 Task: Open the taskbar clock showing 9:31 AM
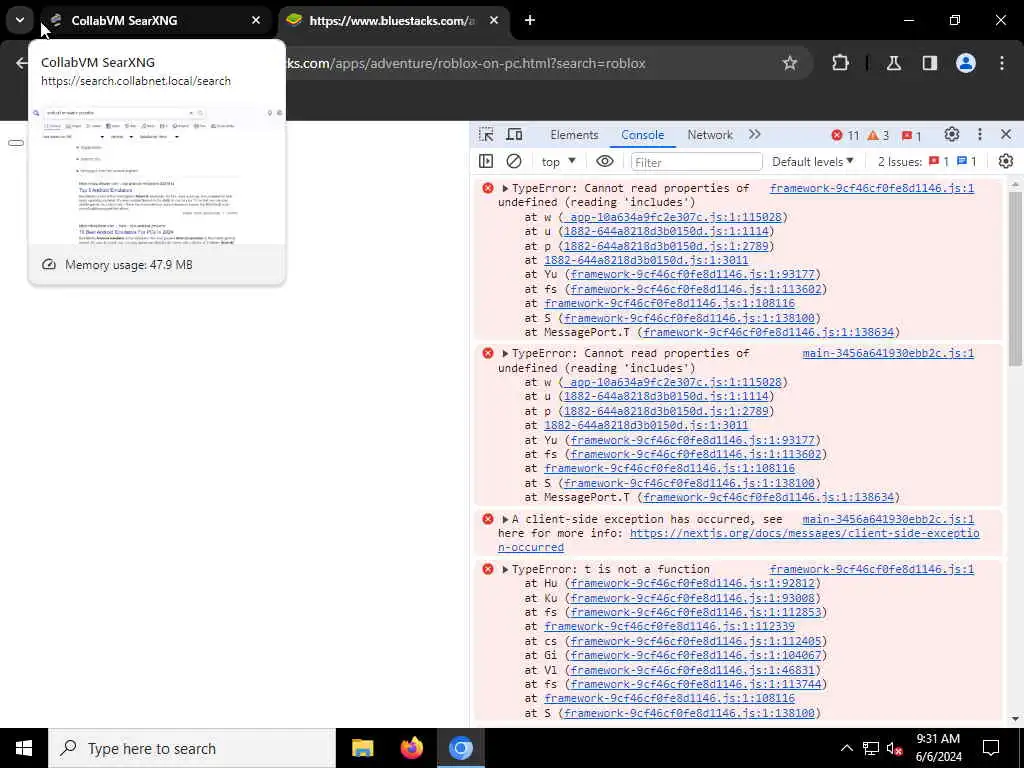(x=938, y=748)
